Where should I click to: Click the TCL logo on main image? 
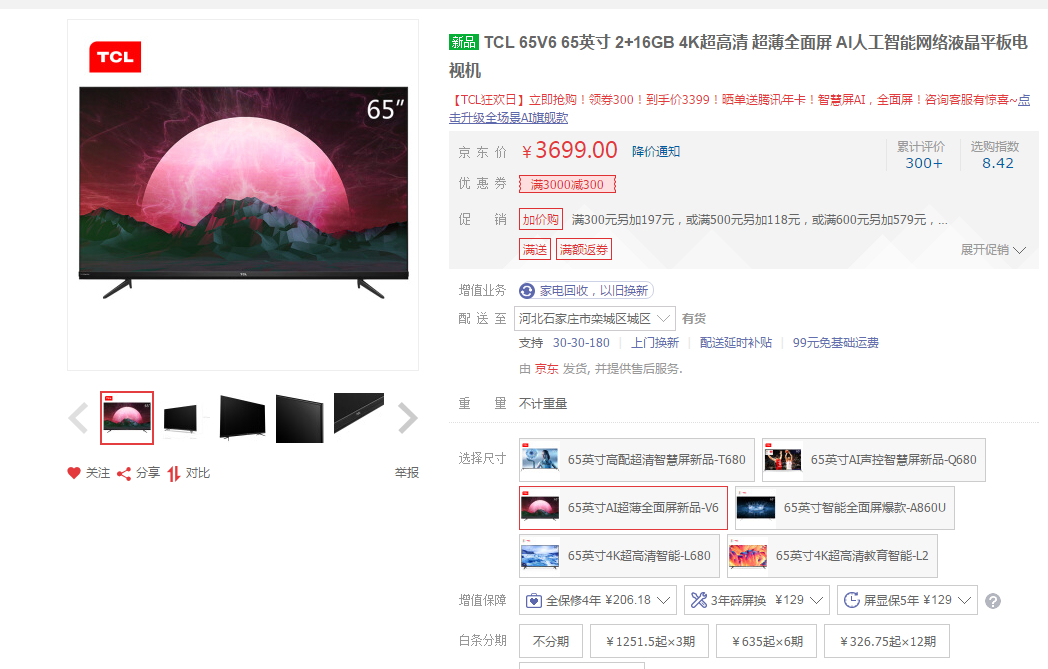coord(115,57)
